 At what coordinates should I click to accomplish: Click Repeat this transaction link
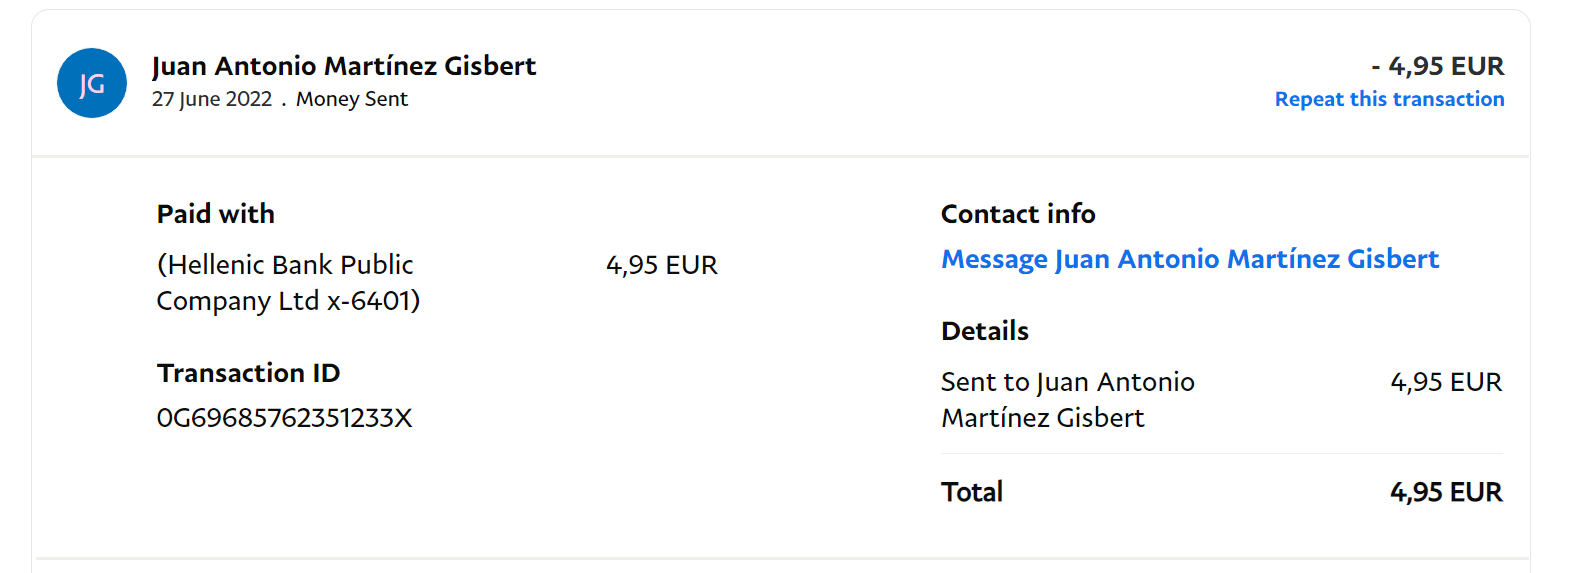click(x=1389, y=99)
